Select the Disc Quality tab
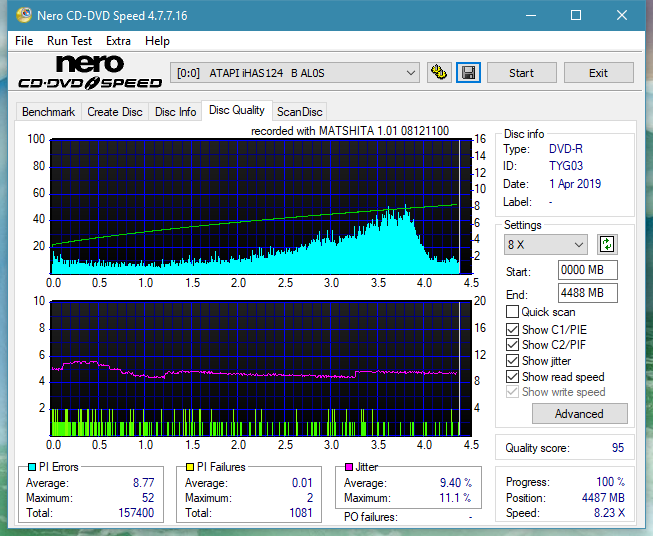653x536 pixels. 237,110
